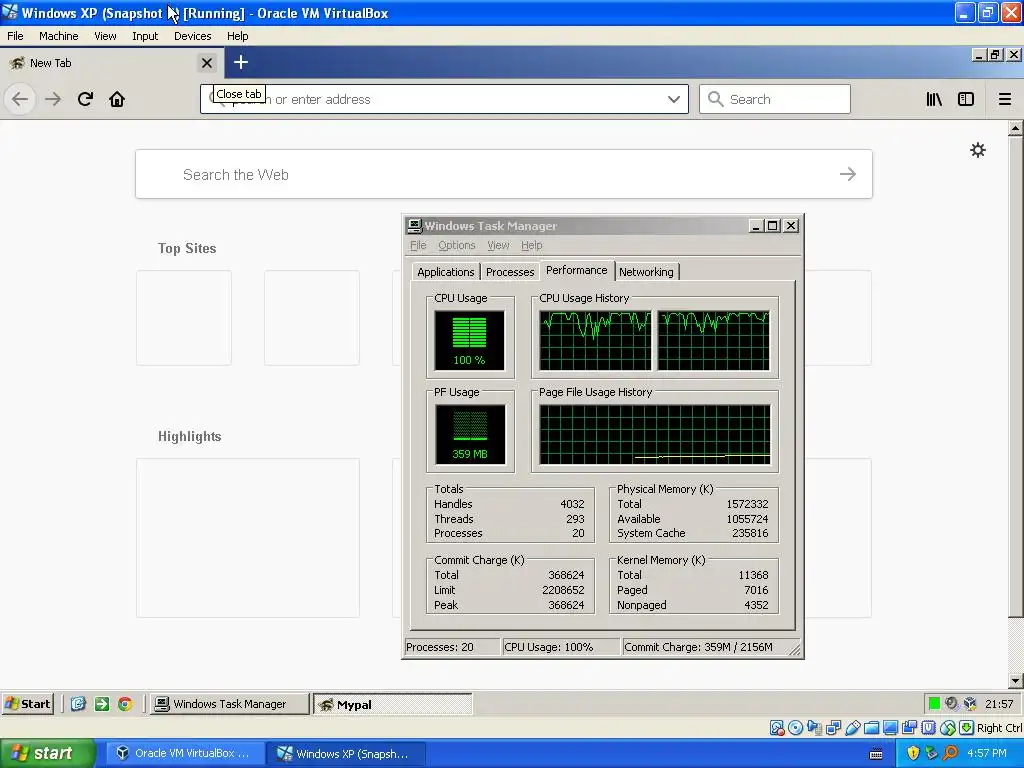Image resolution: width=1024 pixels, height=768 pixels.
Task: Launch Chrome from guest quick launch
Action: pyautogui.click(x=125, y=704)
